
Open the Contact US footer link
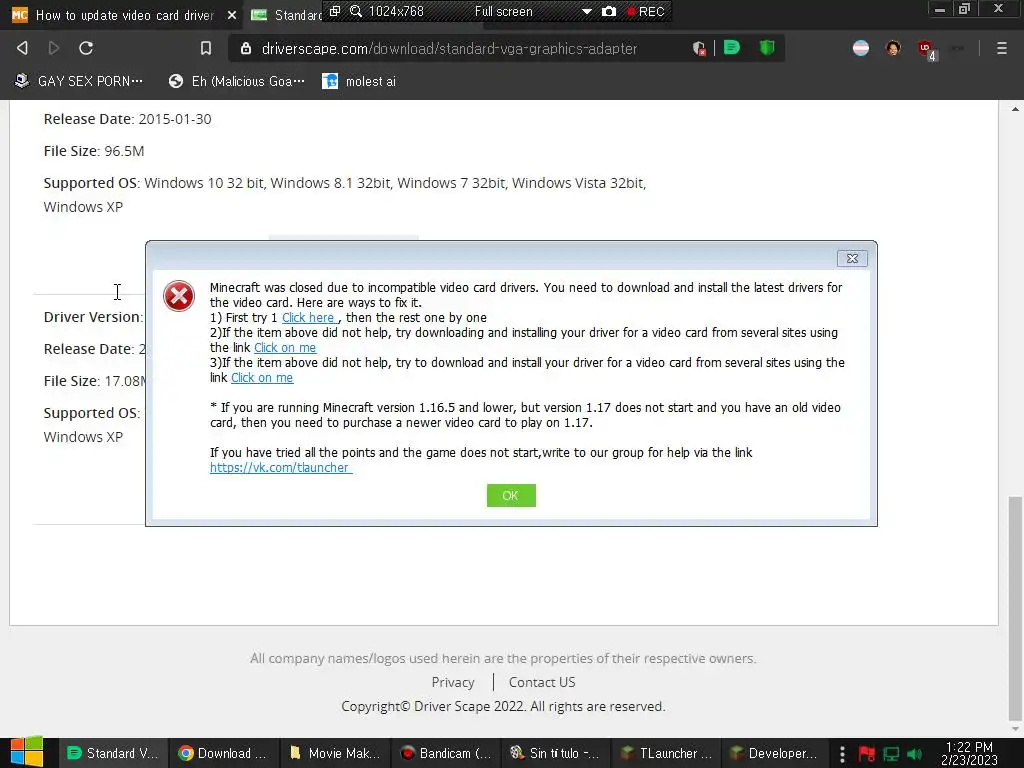click(x=542, y=682)
